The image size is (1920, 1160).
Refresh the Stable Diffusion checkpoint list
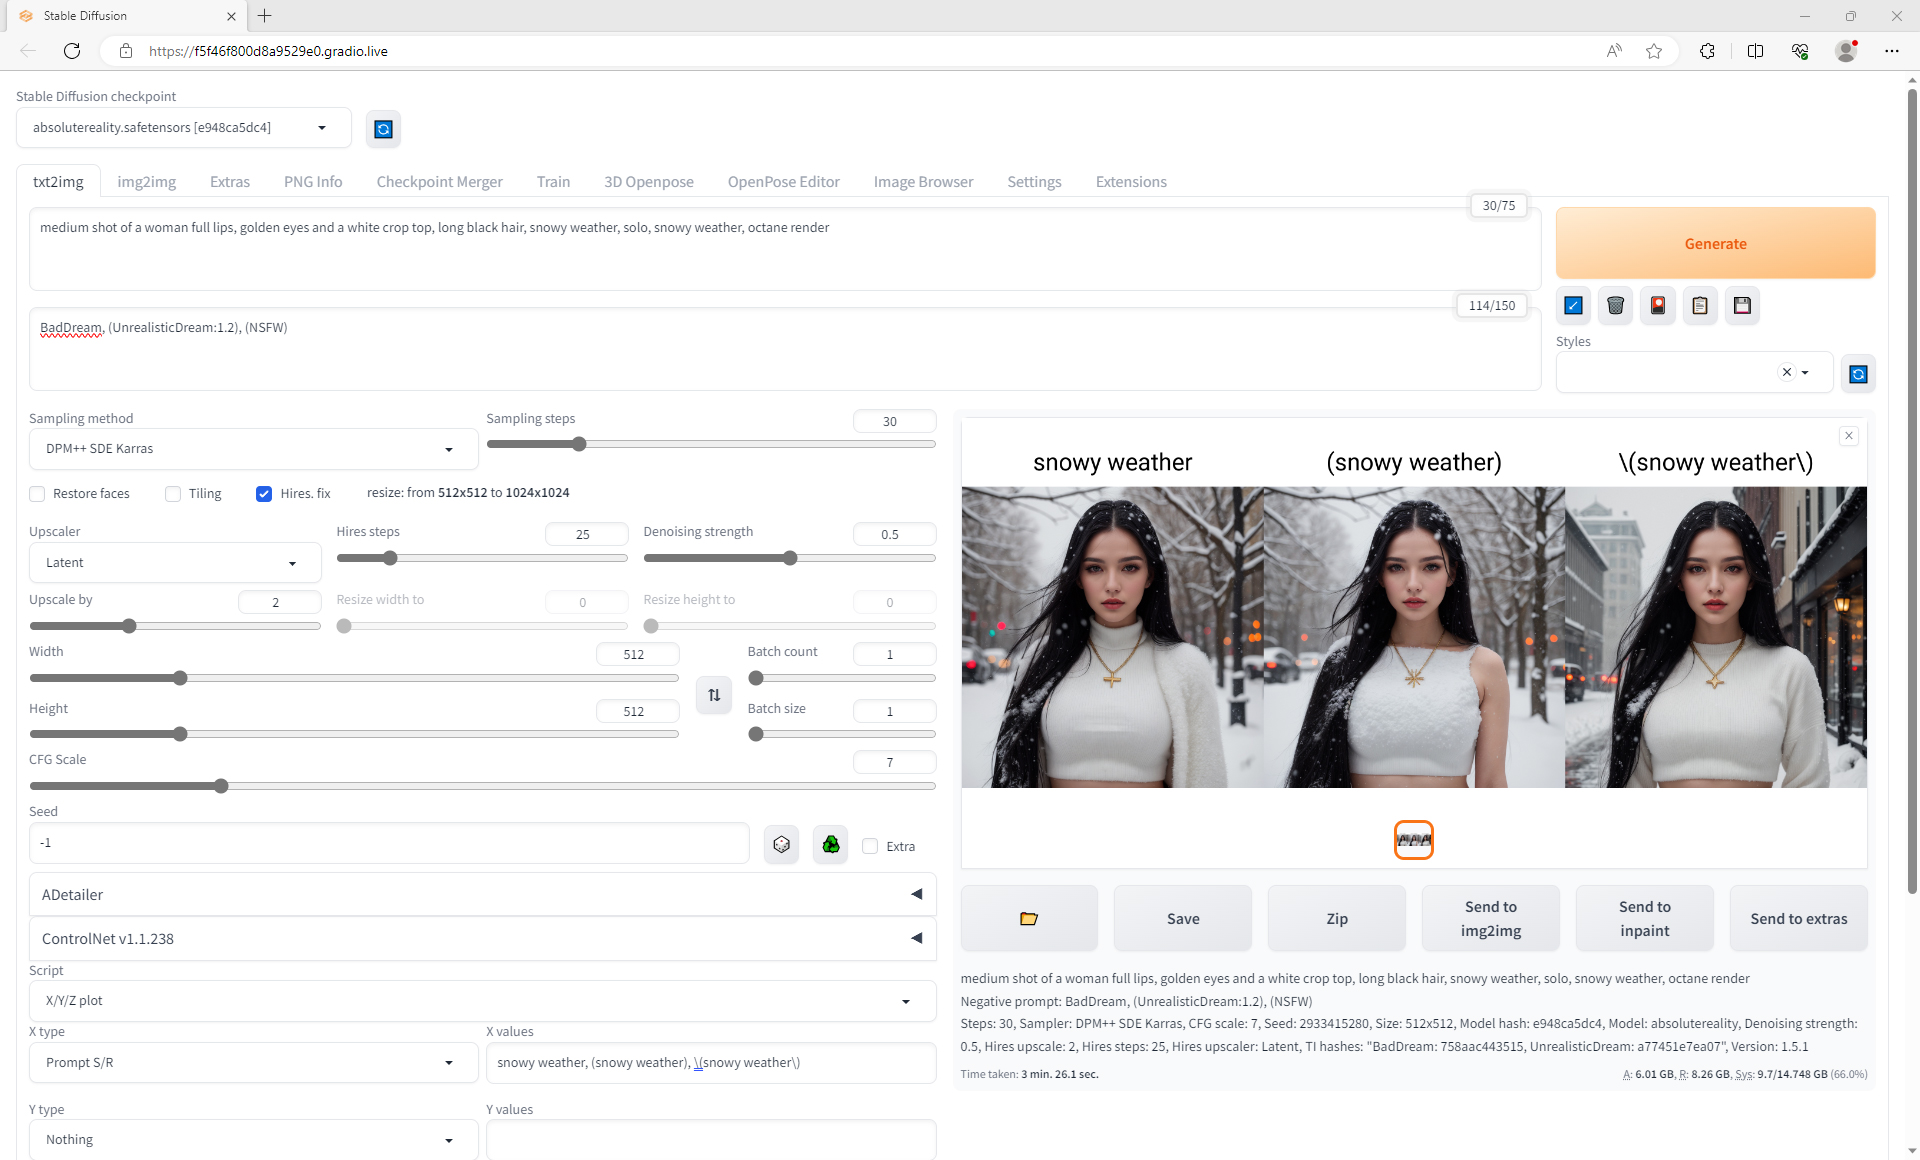click(383, 129)
